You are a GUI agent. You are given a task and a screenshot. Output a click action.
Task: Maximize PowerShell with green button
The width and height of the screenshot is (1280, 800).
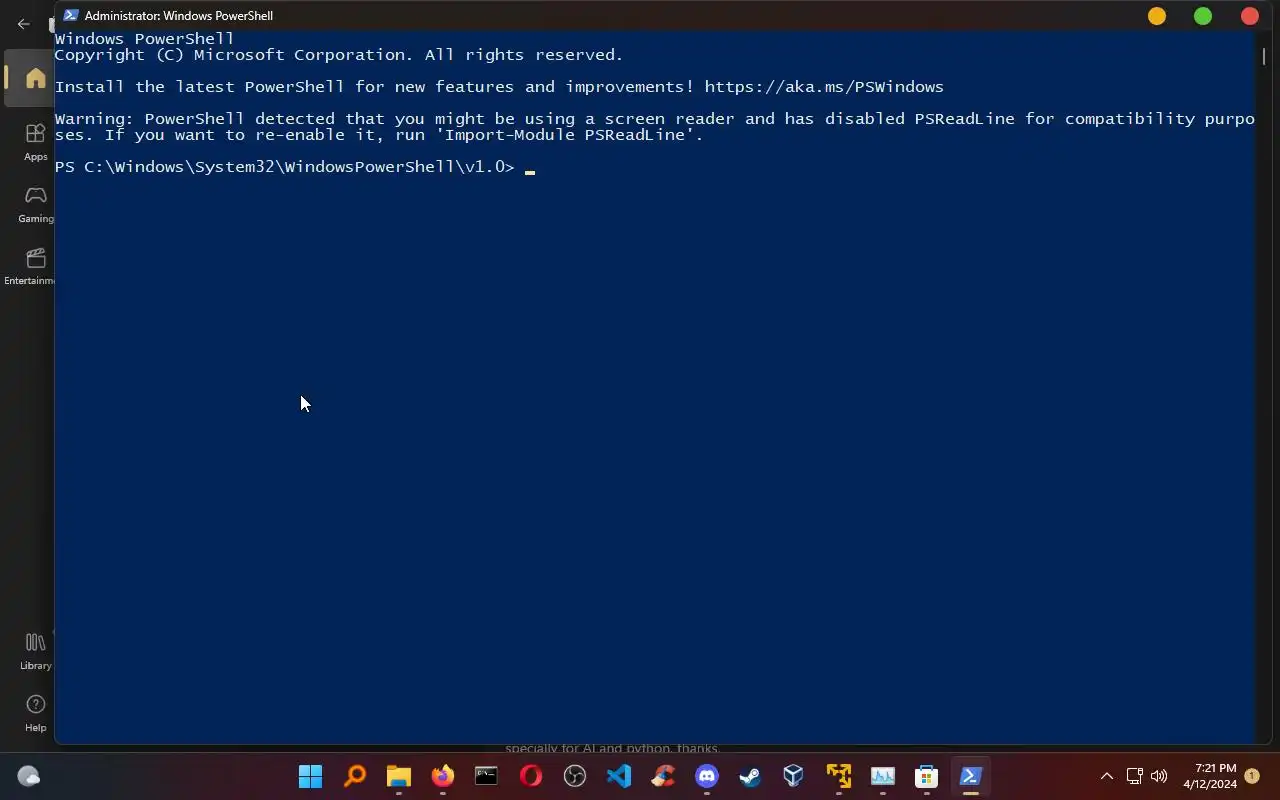[1203, 15]
